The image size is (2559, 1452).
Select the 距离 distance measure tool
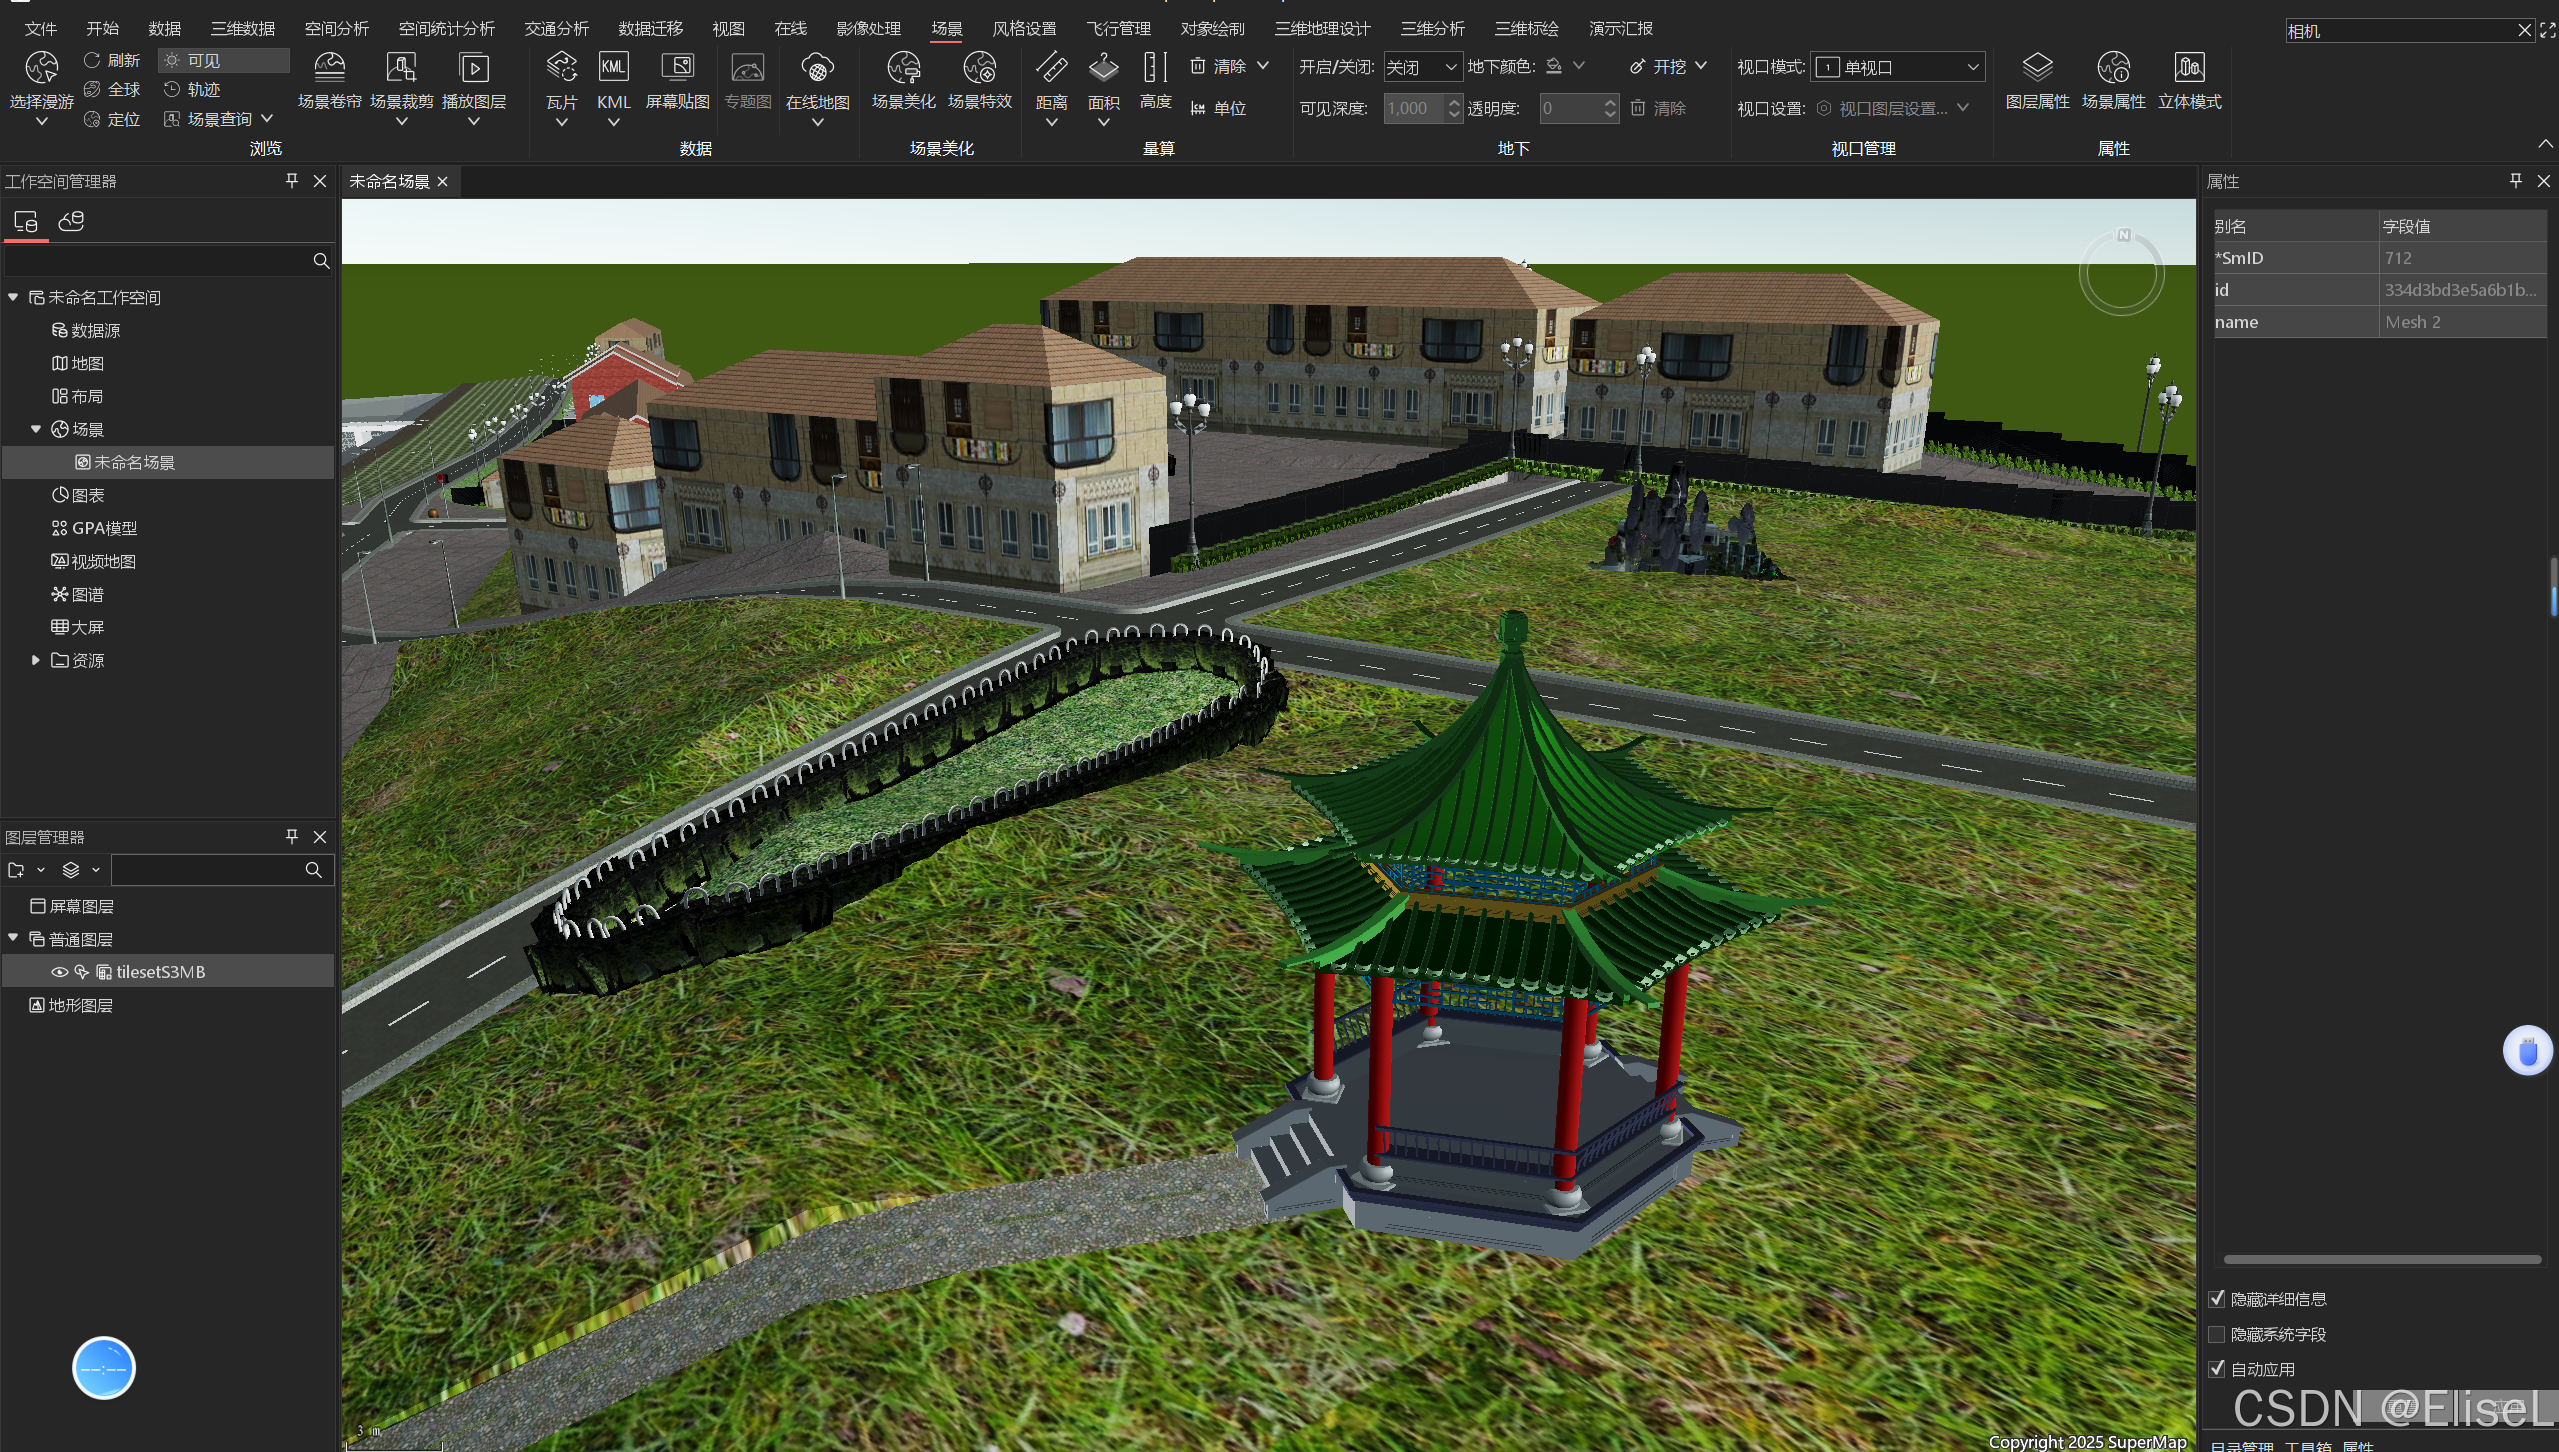[1051, 68]
